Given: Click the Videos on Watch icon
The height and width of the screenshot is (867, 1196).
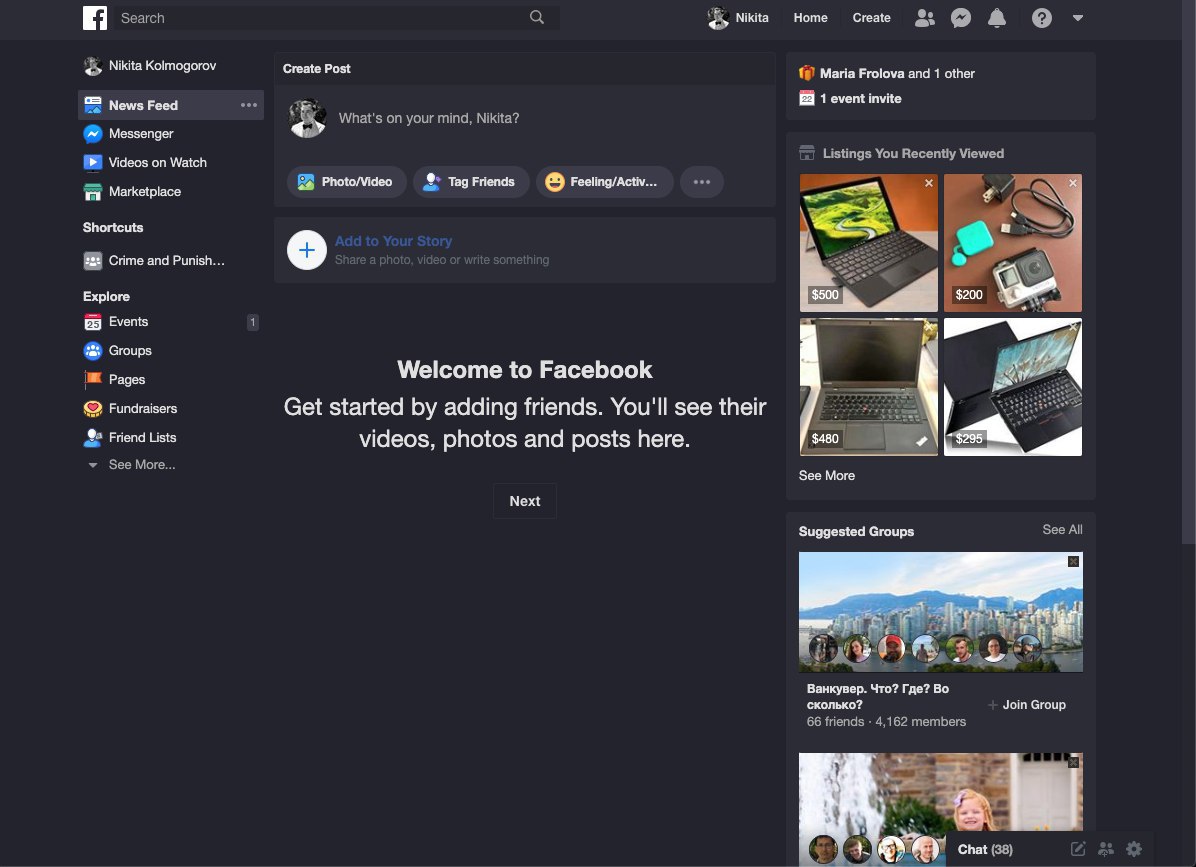Looking at the screenshot, I should [x=93, y=162].
